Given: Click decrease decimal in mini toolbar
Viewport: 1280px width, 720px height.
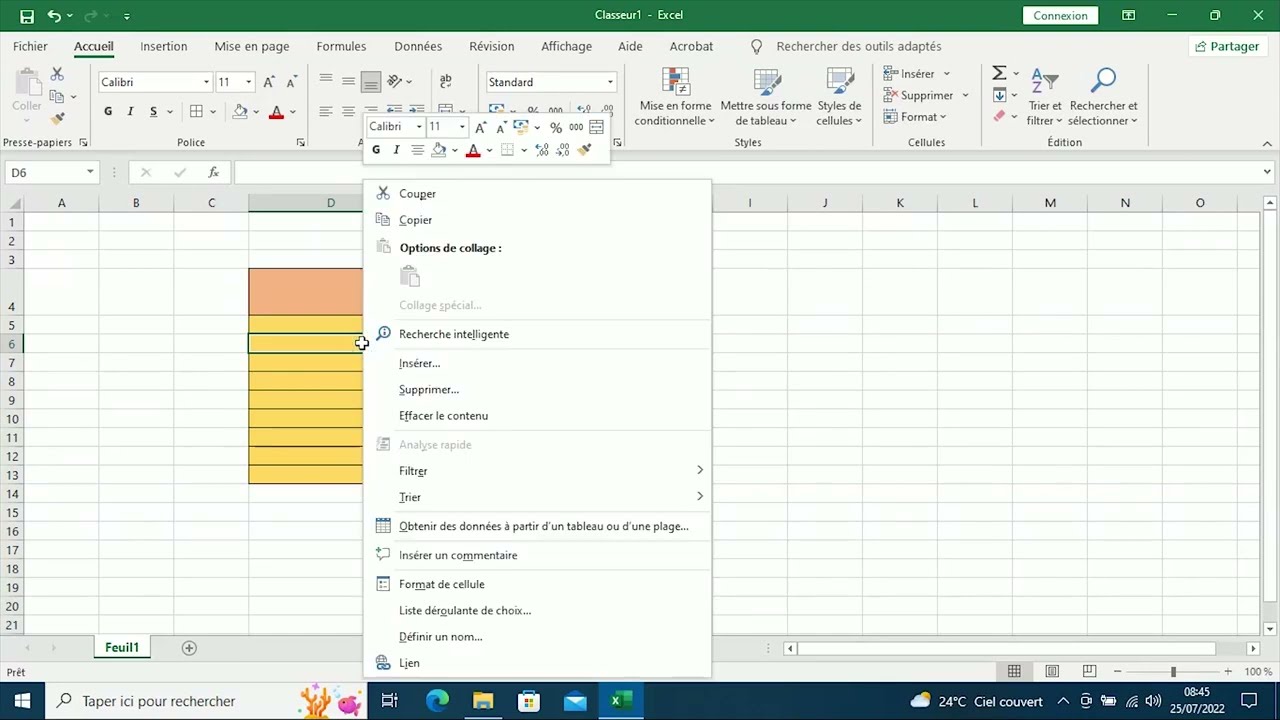Looking at the screenshot, I should pos(563,150).
